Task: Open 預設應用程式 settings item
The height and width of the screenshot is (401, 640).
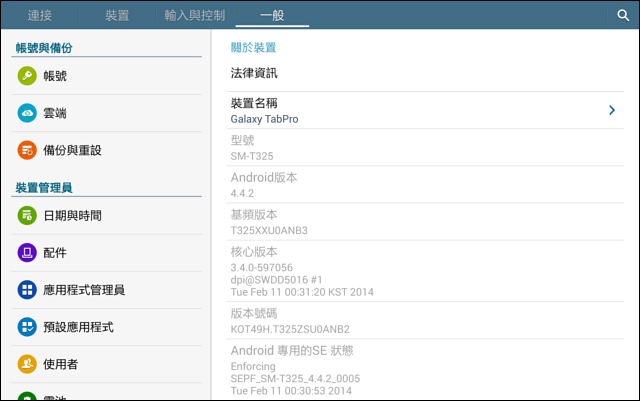Action: click(x=107, y=327)
